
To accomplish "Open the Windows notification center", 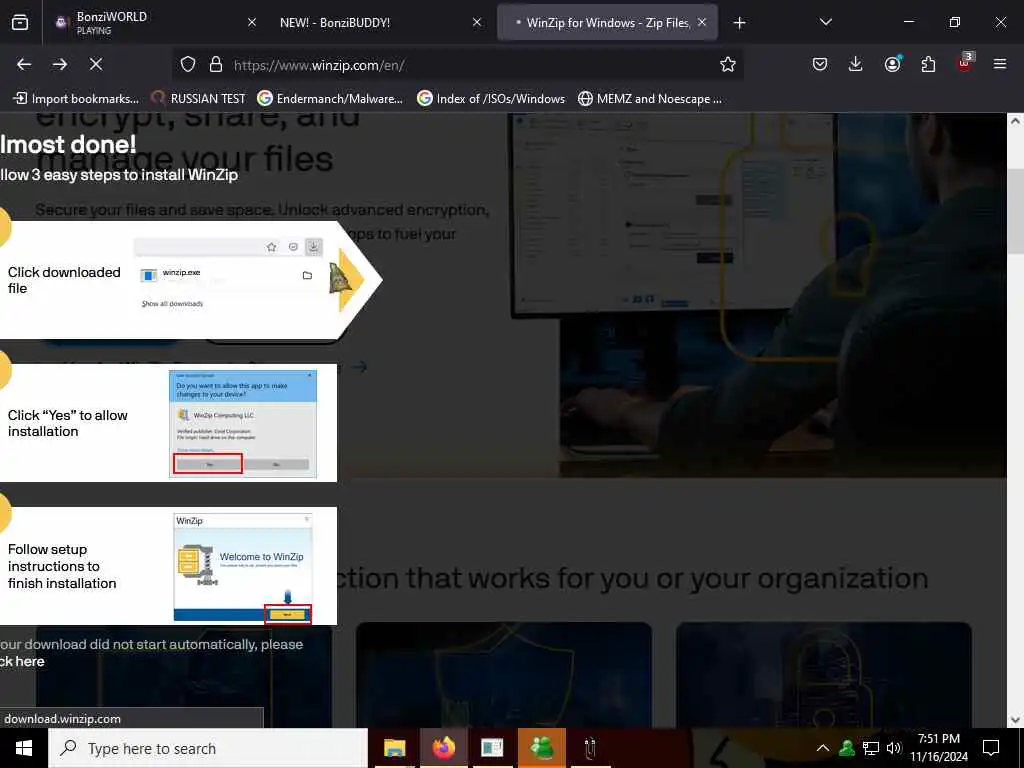I will coord(991,748).
